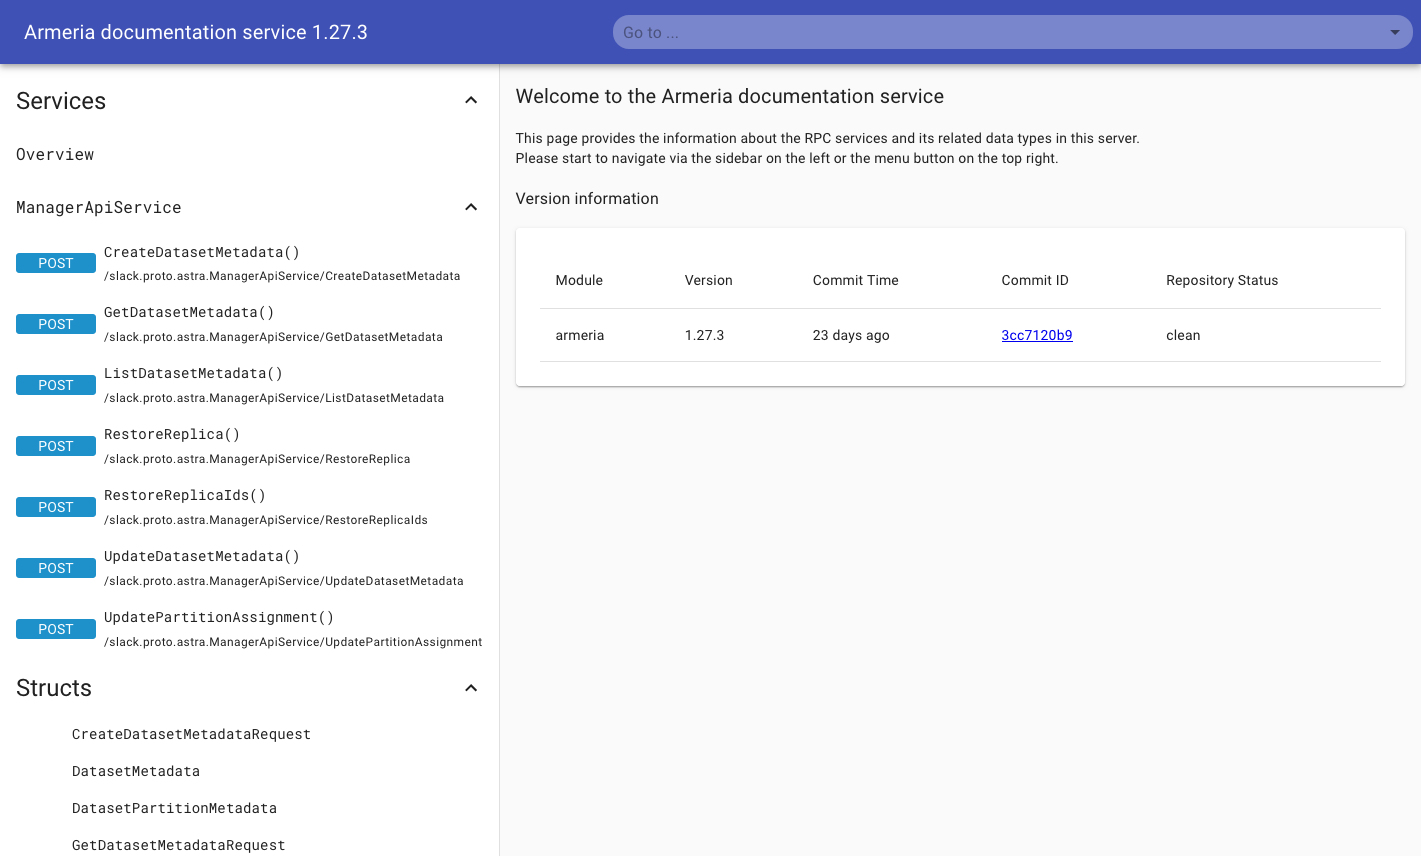Click the /slack.proto.astra.ManagerApiService/UpdateDatasetMetadata path
Image resolution: width=1421 pixels, height=856 pixels.
pos(284,581)
